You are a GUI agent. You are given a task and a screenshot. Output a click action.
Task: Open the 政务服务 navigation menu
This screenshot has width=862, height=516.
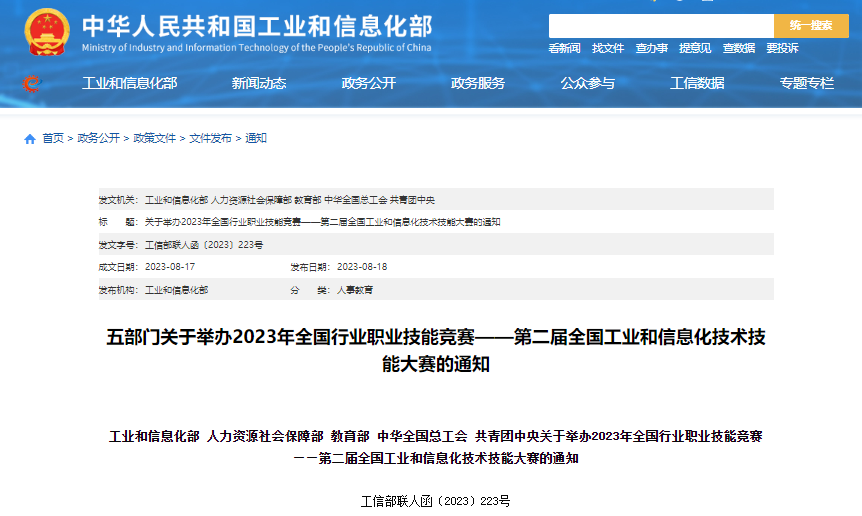(x=478, y=84)
